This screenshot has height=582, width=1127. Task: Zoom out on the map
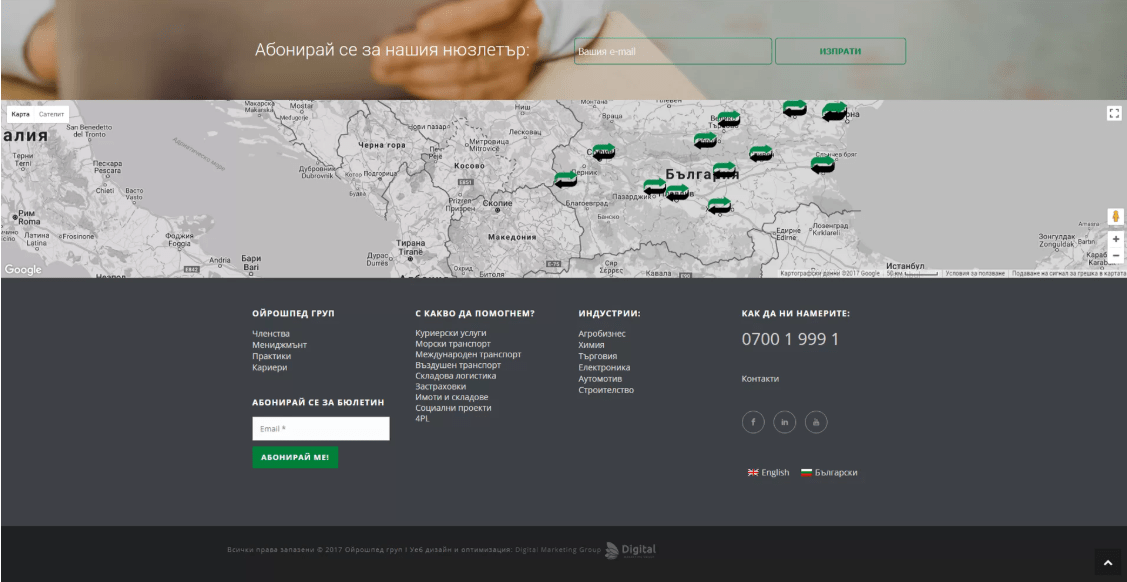click(x=1115, y=255)
